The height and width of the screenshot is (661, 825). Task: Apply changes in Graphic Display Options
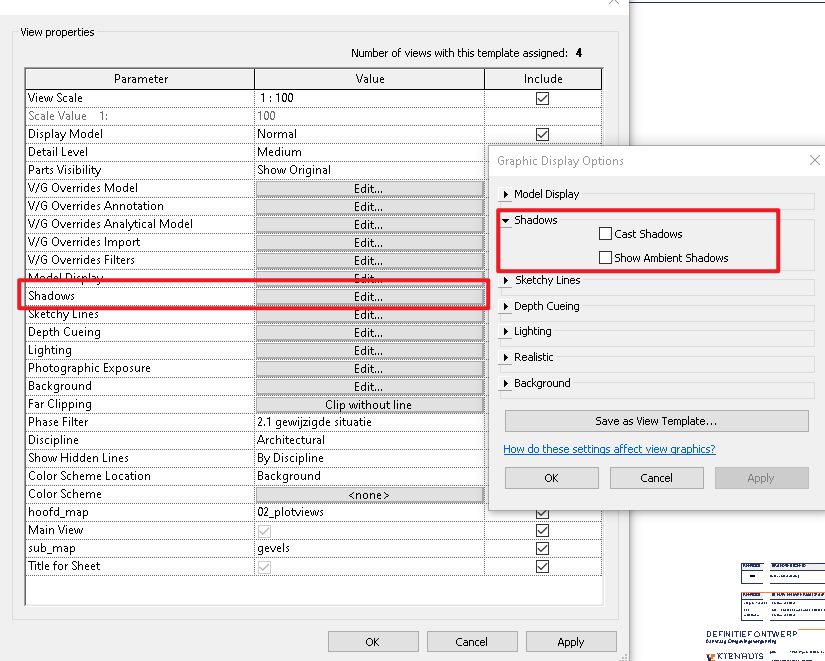[x=761, y=477]
